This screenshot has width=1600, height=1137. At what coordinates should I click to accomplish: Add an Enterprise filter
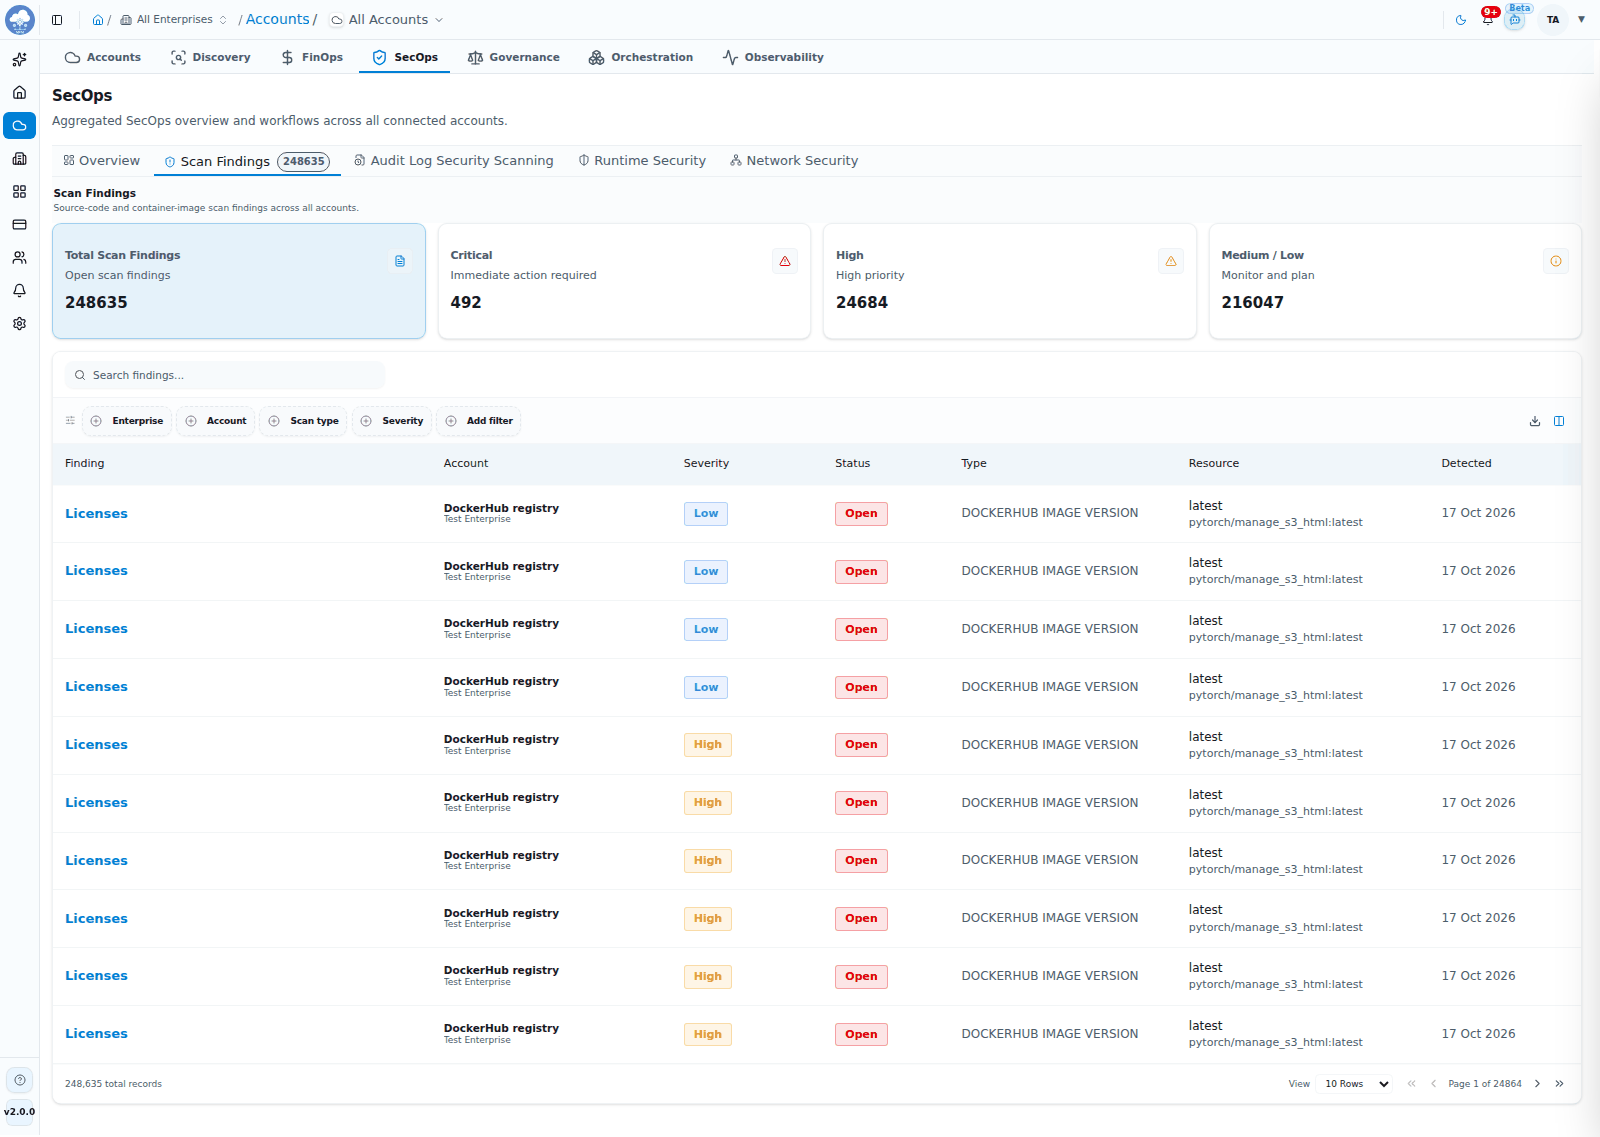pos(127,421)
